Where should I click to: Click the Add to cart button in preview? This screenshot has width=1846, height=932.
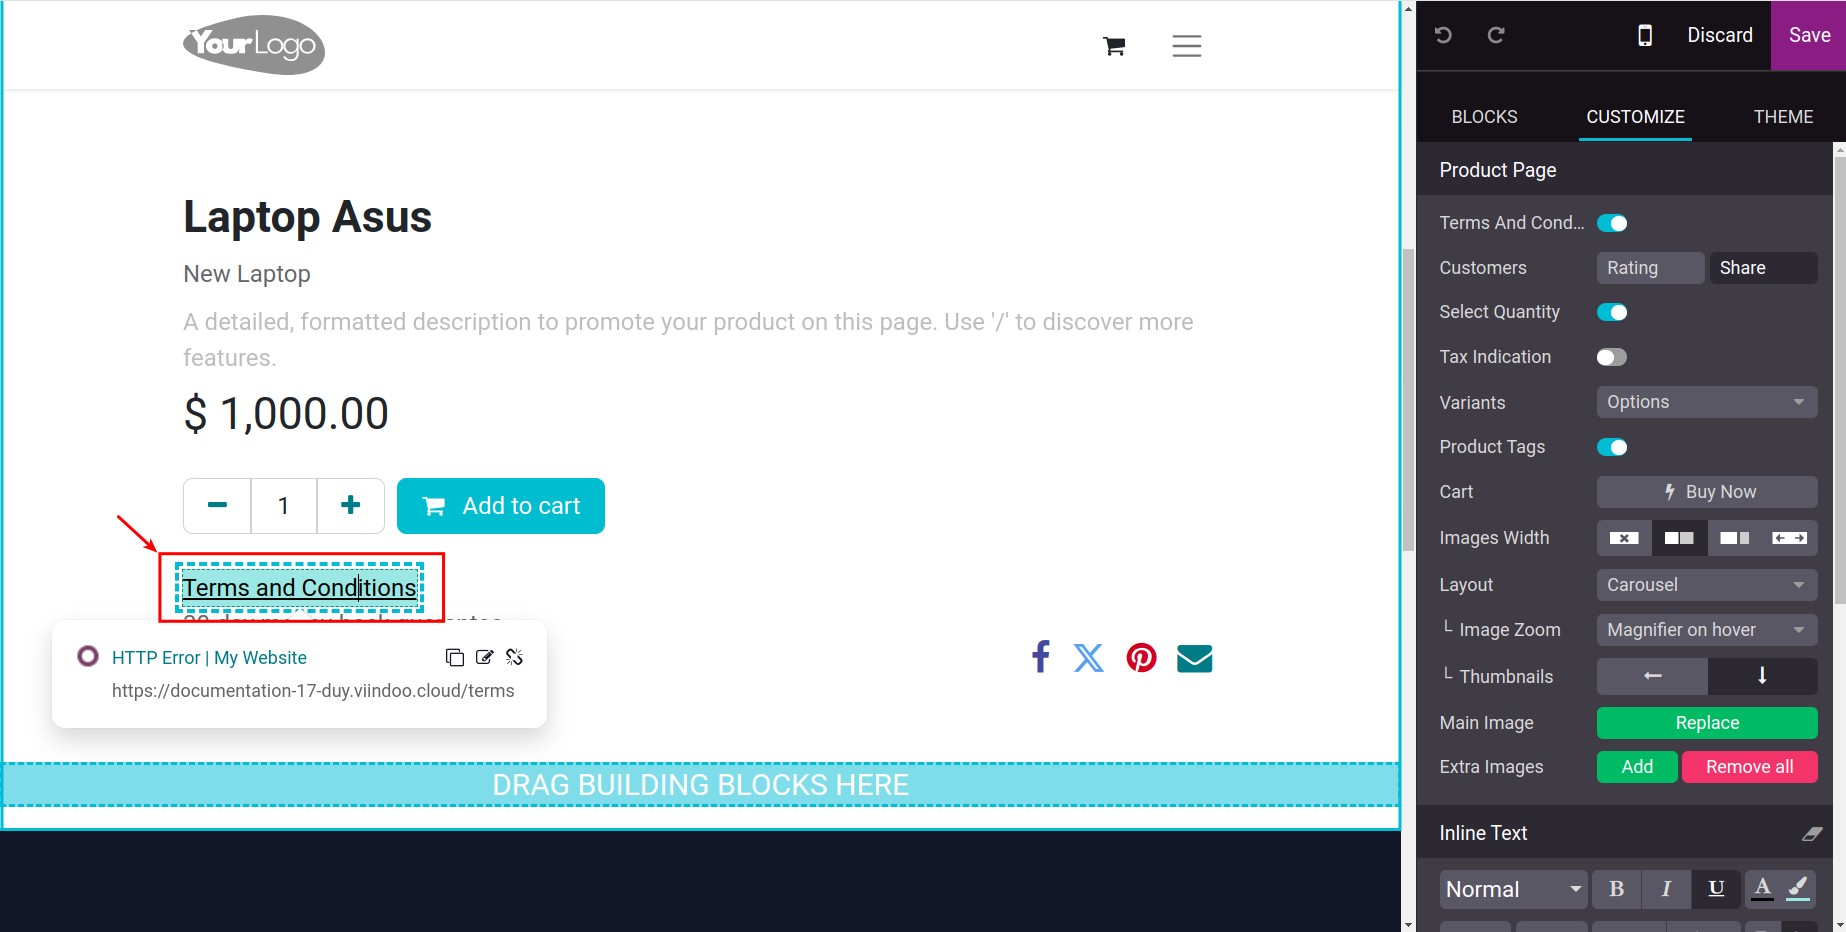pyautogui.click(x=500, y=505)
